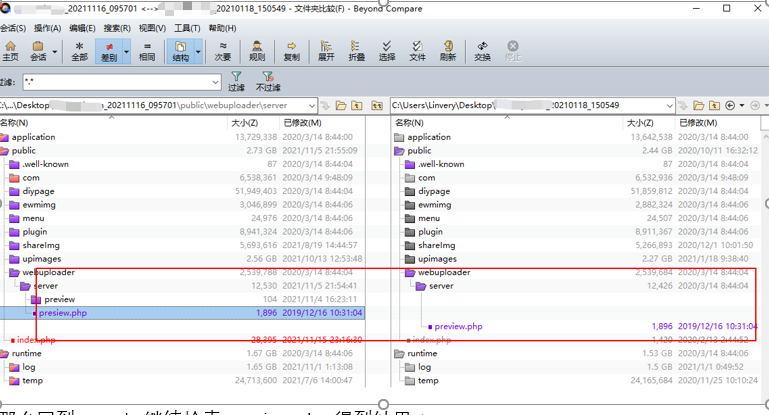Sort left pane by 名称(N) column

point(15,123)
